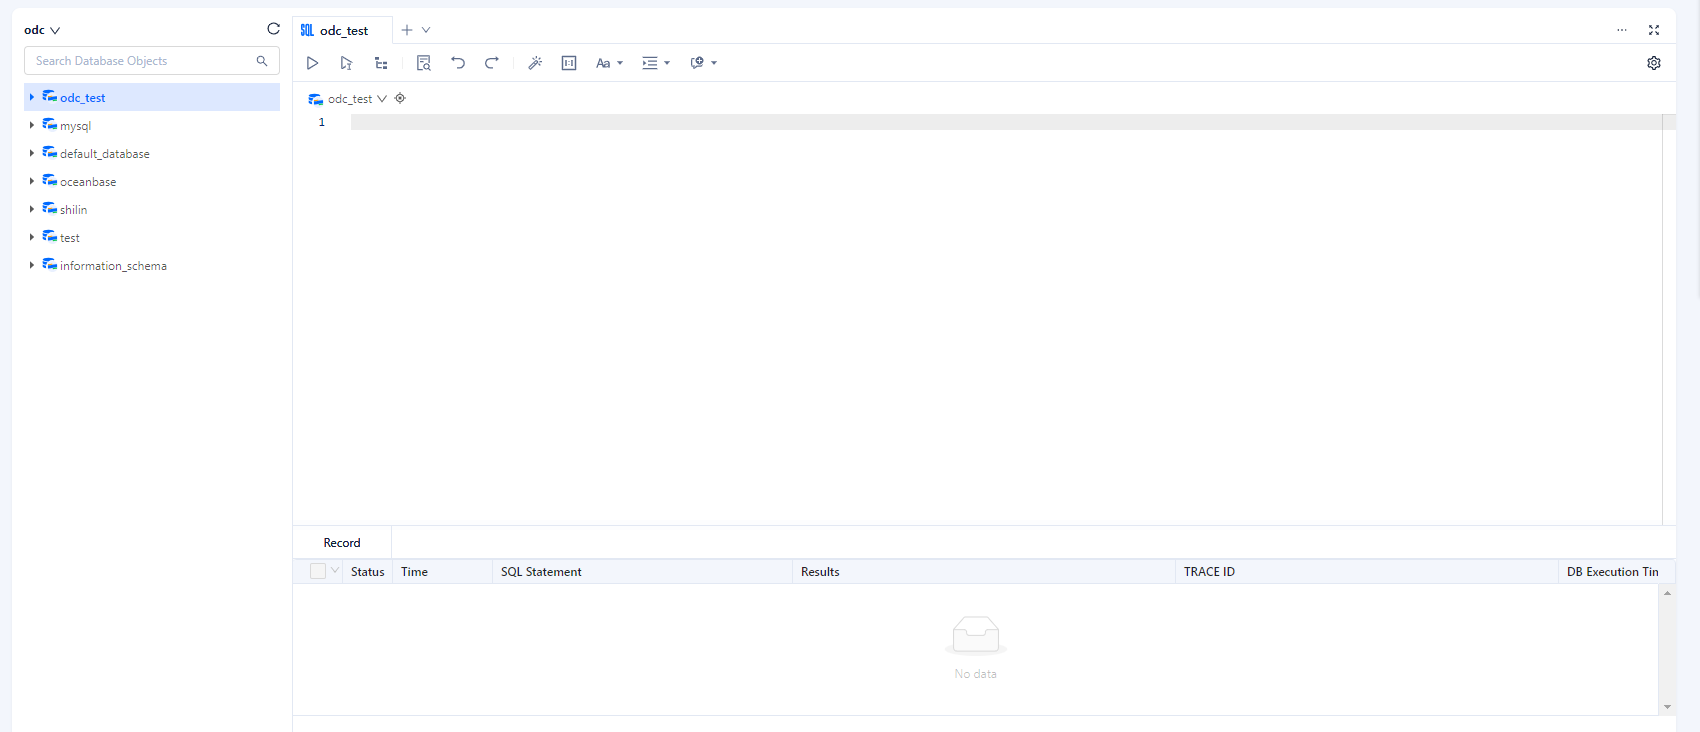Viewport: 1700px width, 732px height.
Task: Open the execution plan icon
Action: [x=381, y=63]
